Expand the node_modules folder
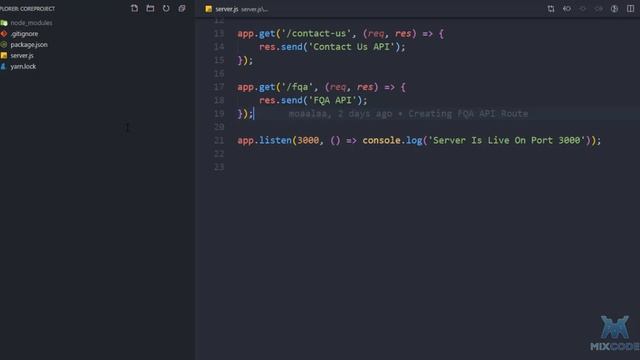 [x=31, y=23]
